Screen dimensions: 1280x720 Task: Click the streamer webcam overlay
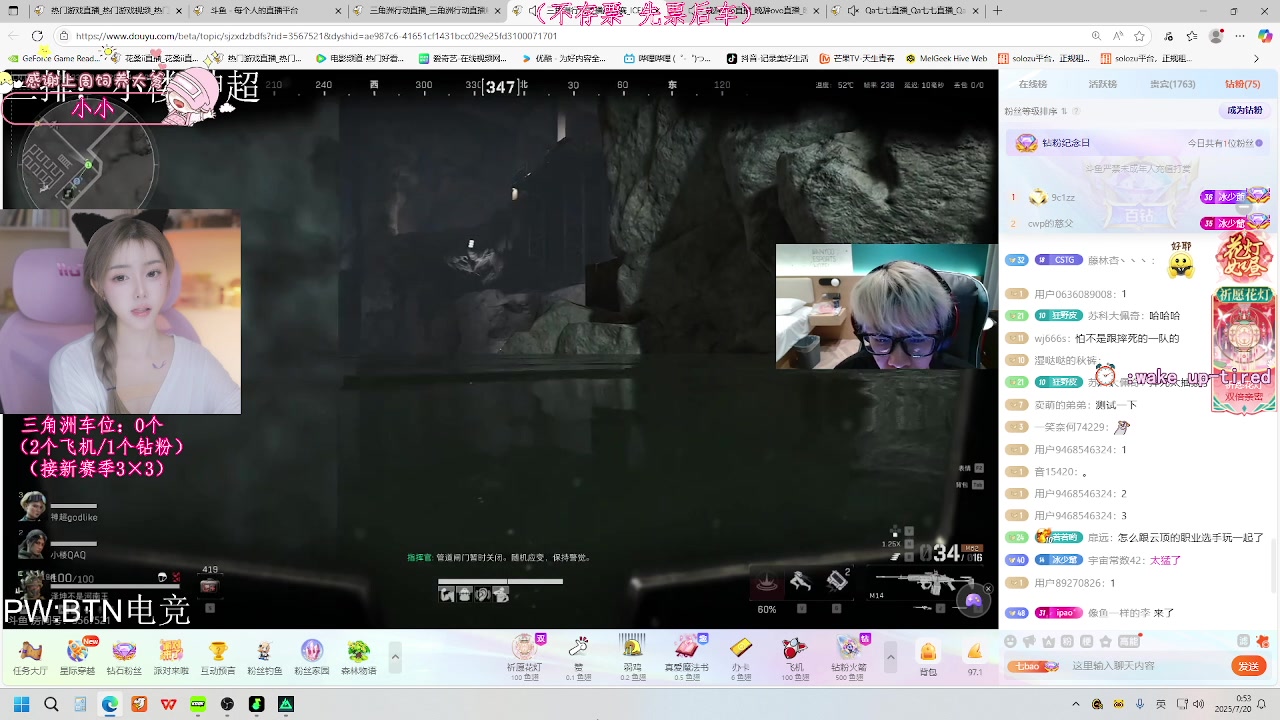120,311
